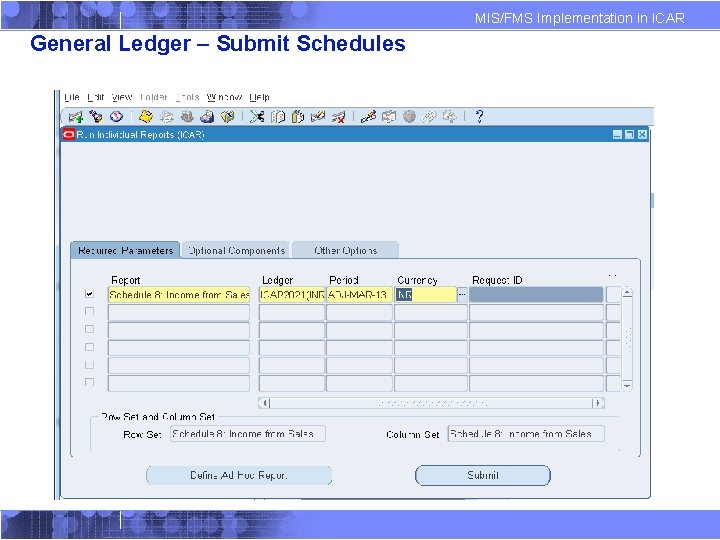Open the Folder menu

pos(154,97)
